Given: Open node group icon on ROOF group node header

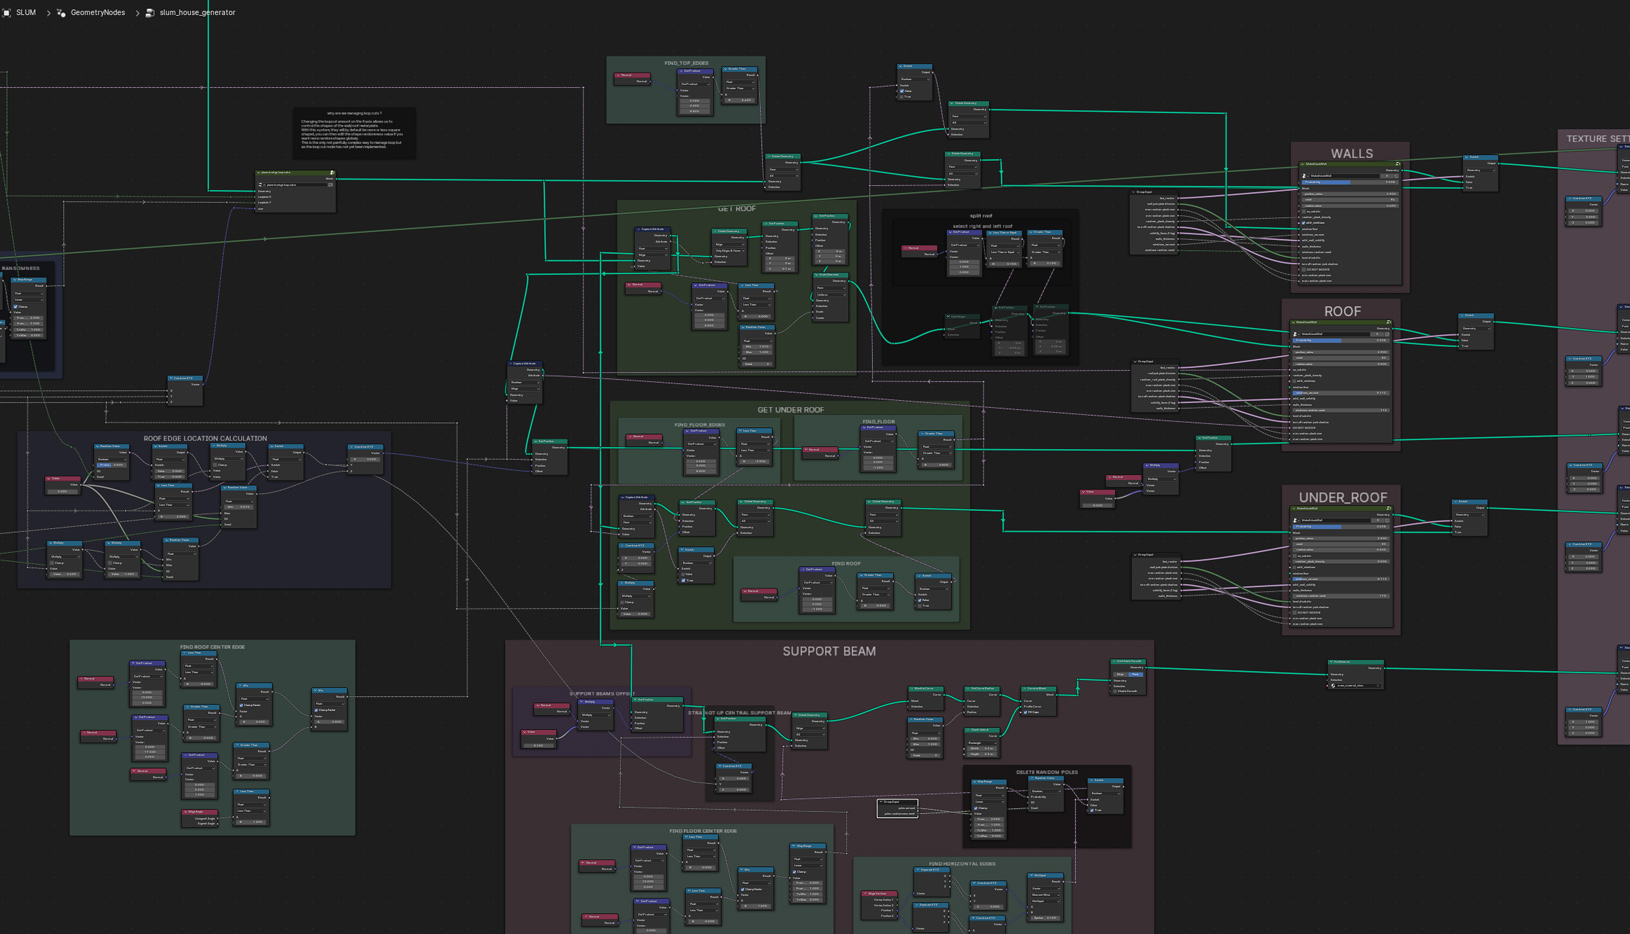Looking at the screenshot, I should pyautogui.click(x=1389, y=322).
